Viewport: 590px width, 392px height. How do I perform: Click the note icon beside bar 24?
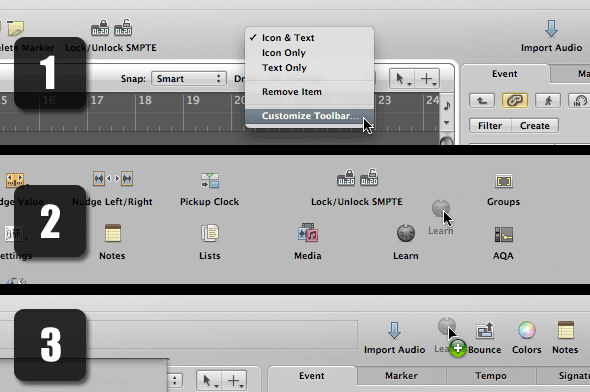pos(447,106)
